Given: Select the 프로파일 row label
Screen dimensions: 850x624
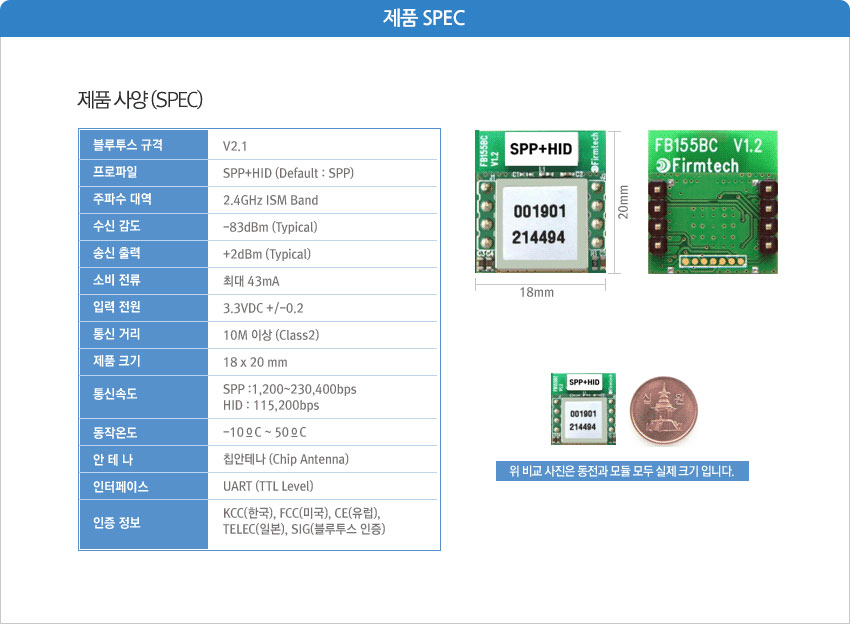Looking at the screenshot, I should 115,172.
